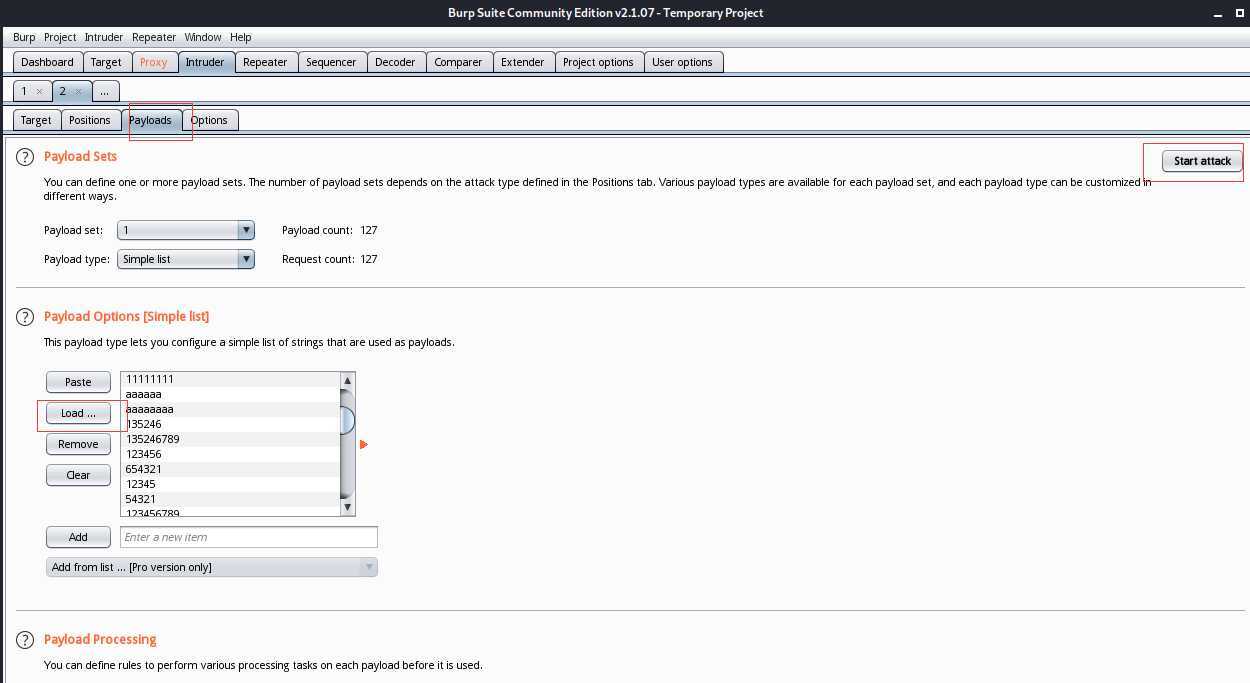Image resolution: width=1250 pixels, height=683 pixels.
Task: Open Payload Processing help icon
Action: tap(25, 640)
